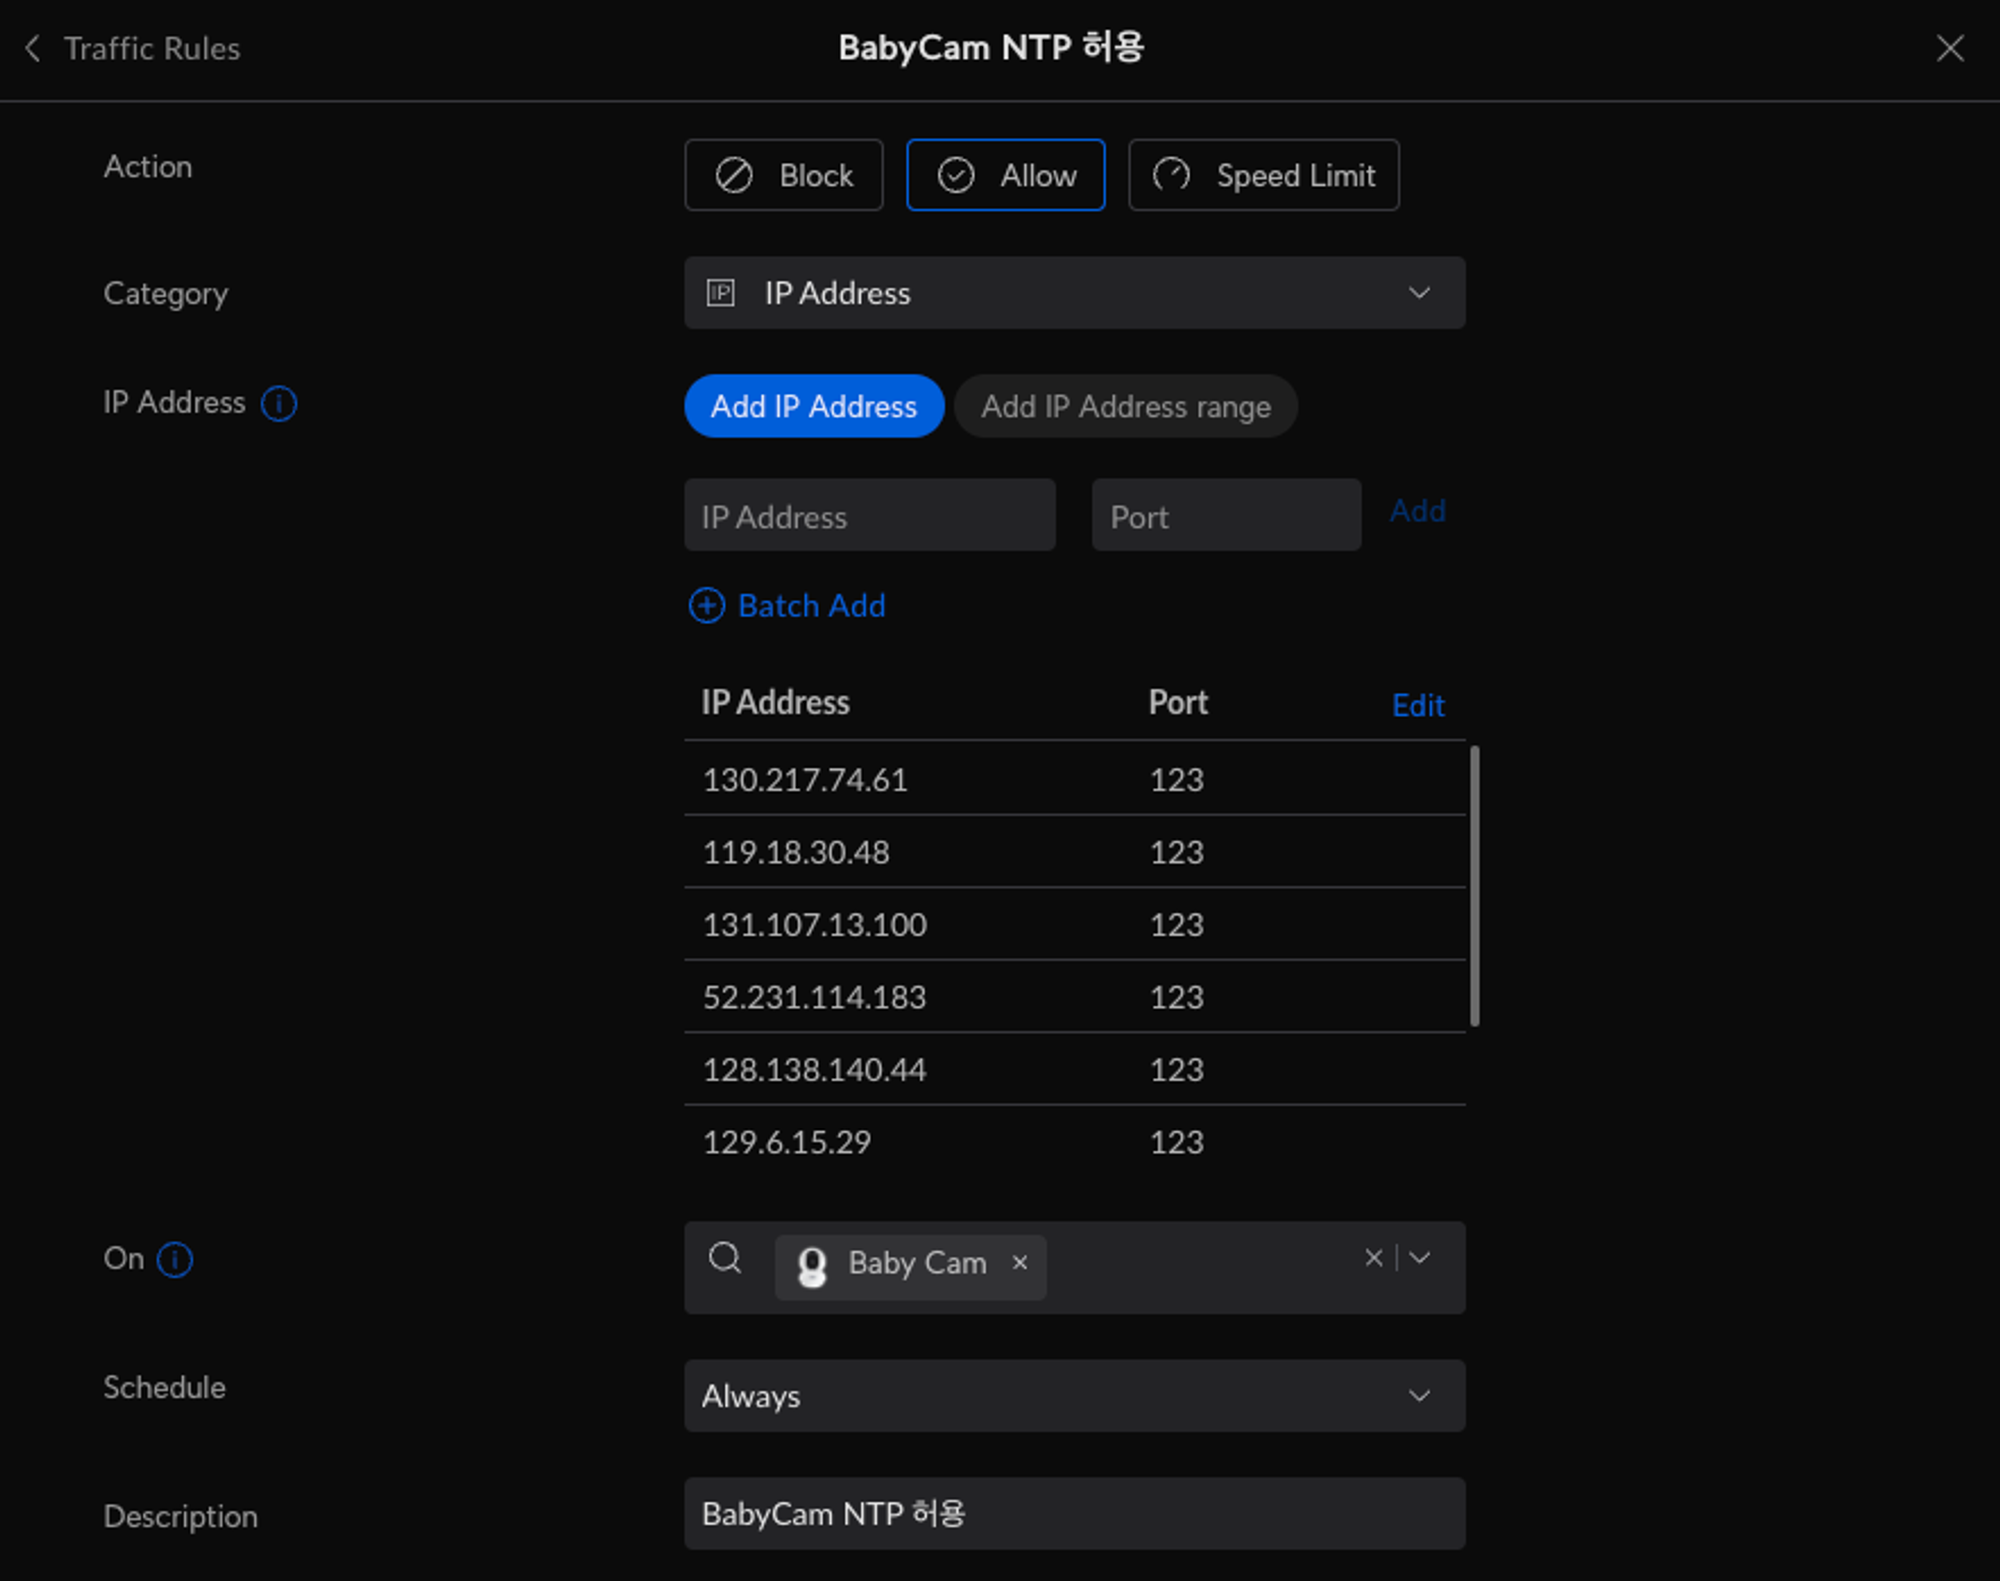This screenshot has width=2000, height=1581.
Task: Focus the Port input field
Action: click(x=1226, y=516)
